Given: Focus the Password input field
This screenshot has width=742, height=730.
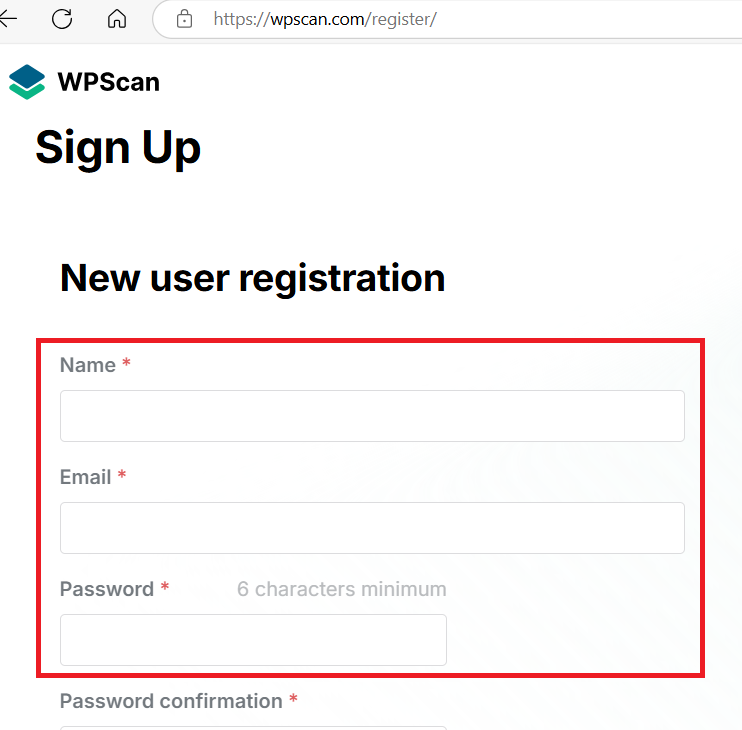Looking at the screenshot, I should click(253, 640).
